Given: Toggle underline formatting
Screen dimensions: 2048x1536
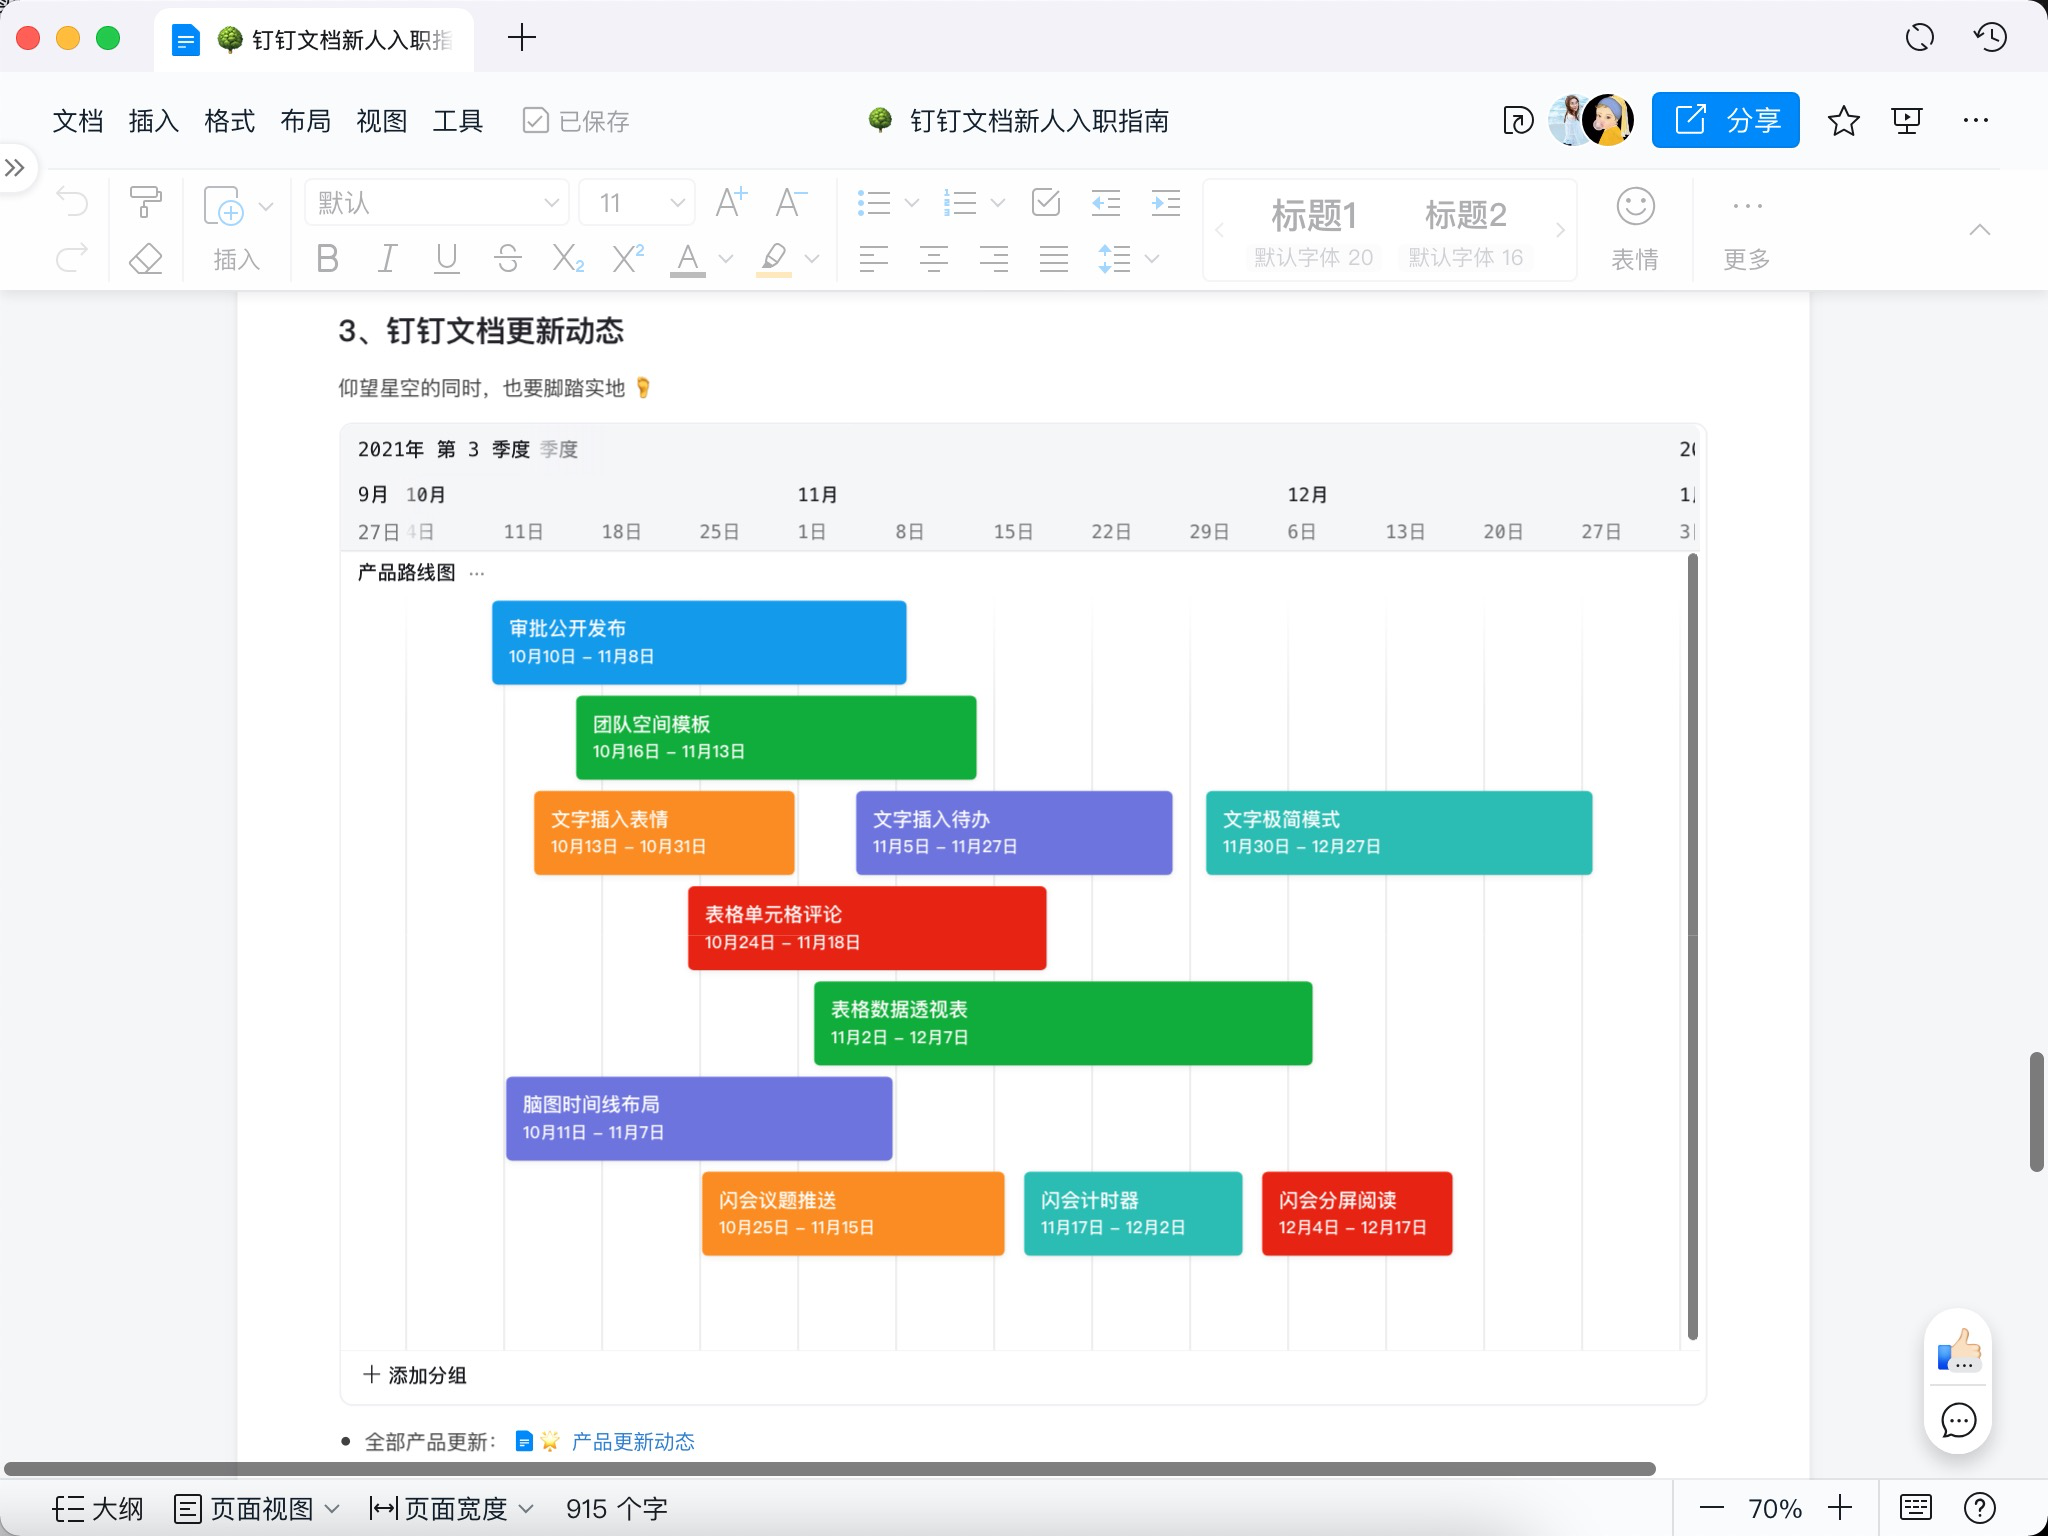Looking at the screenshot, I should pos(447,259).
